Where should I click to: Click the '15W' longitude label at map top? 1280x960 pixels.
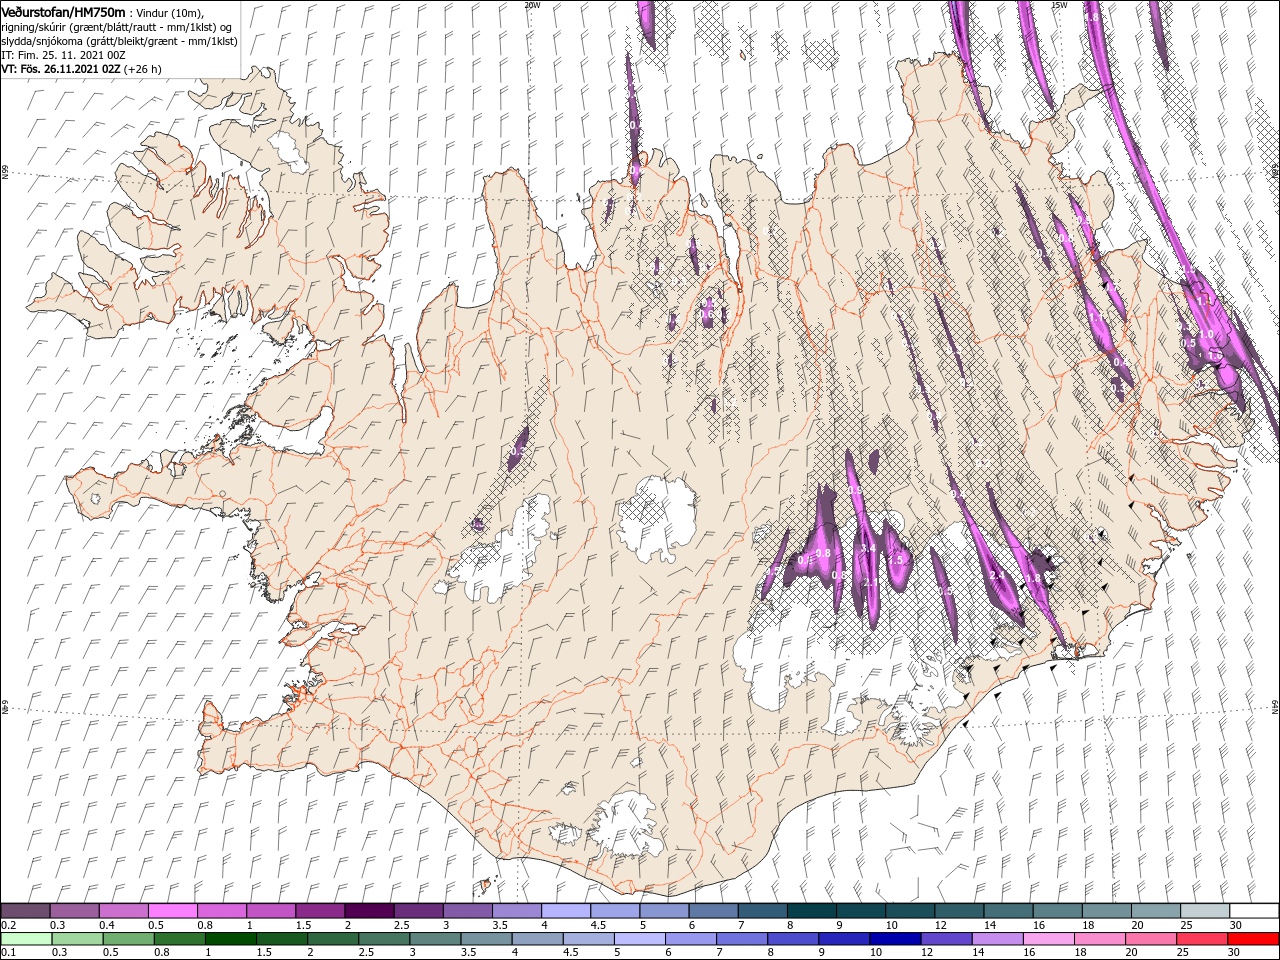click(x=1059, y=5)
